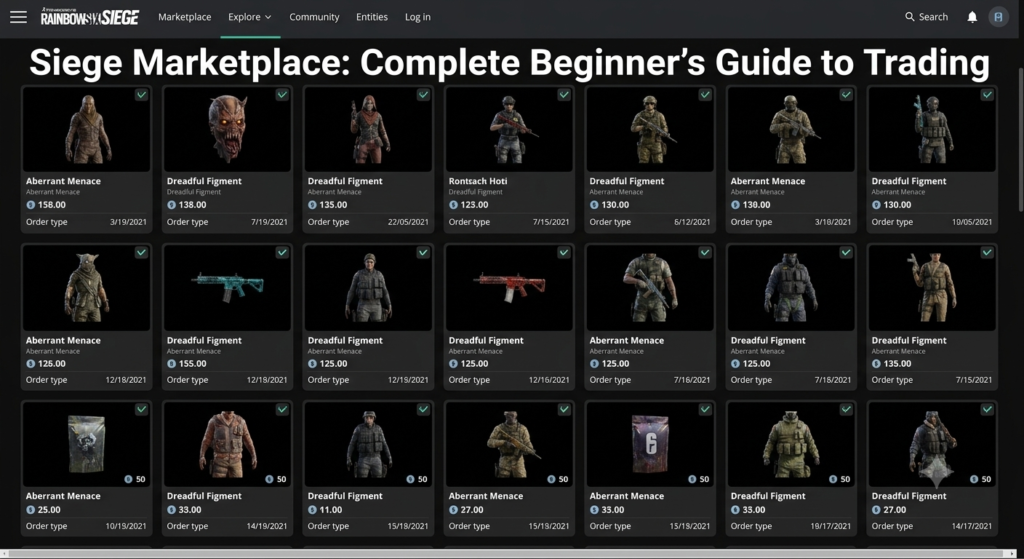Open the user avatar profile icon

point(998,17)
